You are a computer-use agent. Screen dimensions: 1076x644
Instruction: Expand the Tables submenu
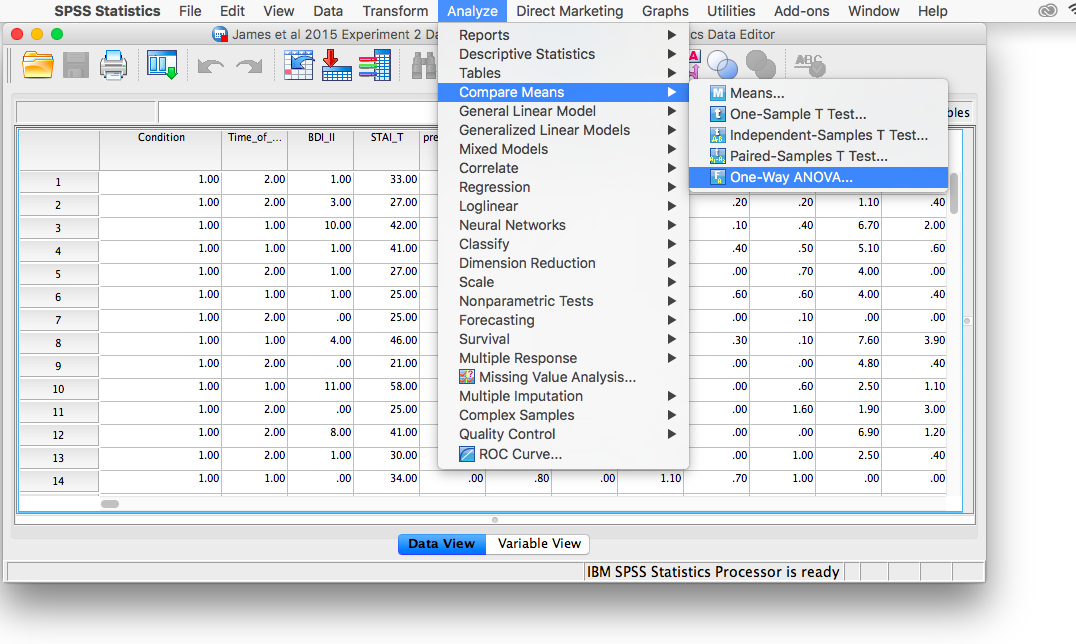coord(563,73)
